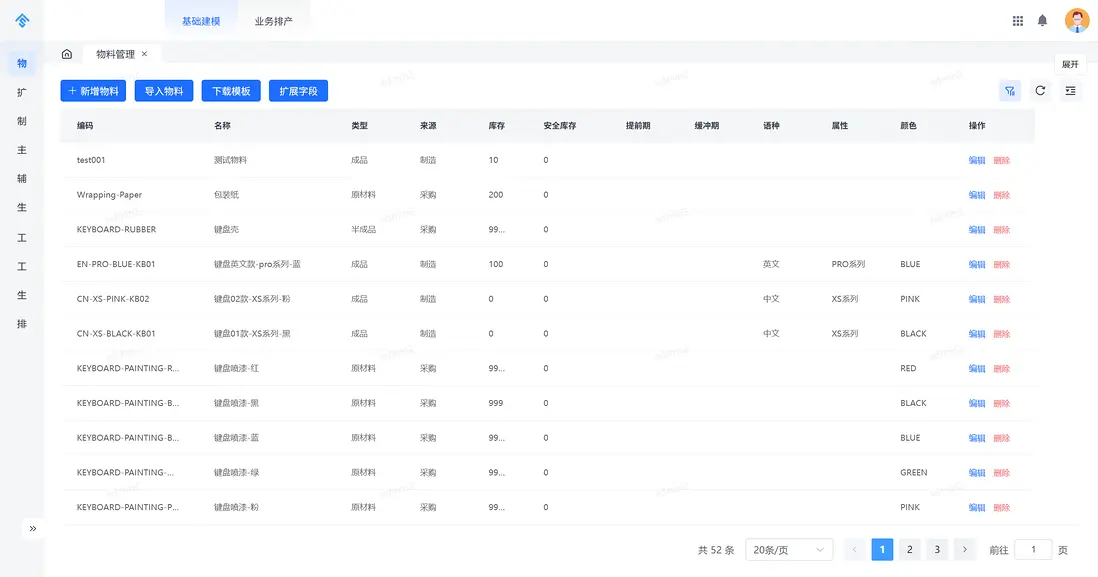Switch to the 业务排产 tab
This screenshot has width=1098, height=577.
pyautogui.click(x=273, y=21)
